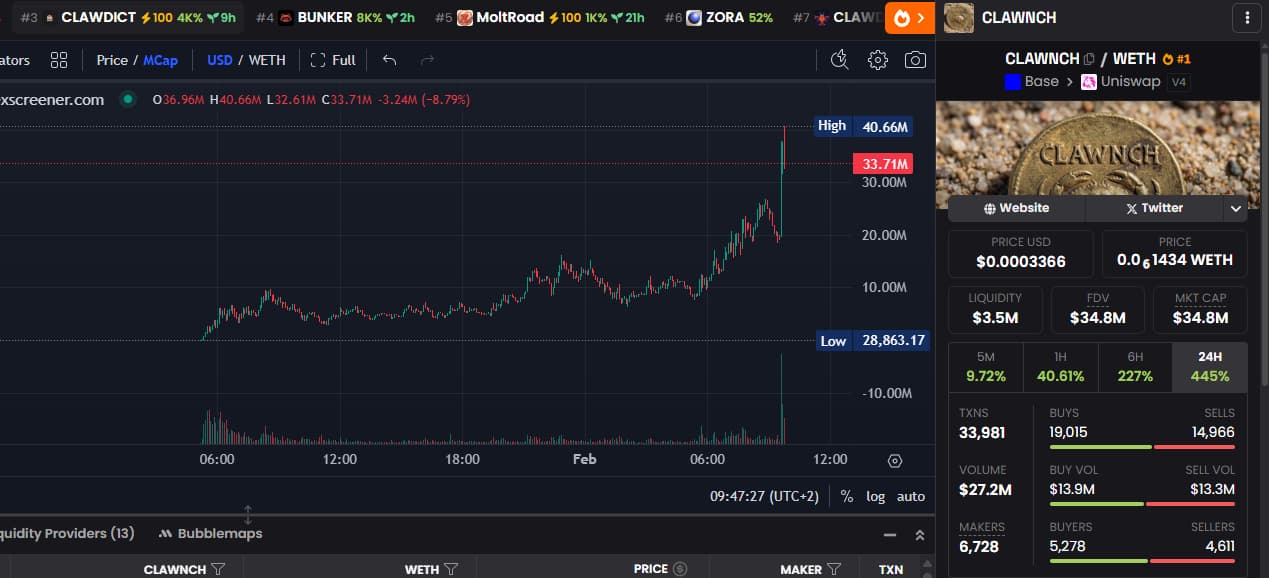
Task: Open time axis settings icon below chart
Action: tap(895, 460)
